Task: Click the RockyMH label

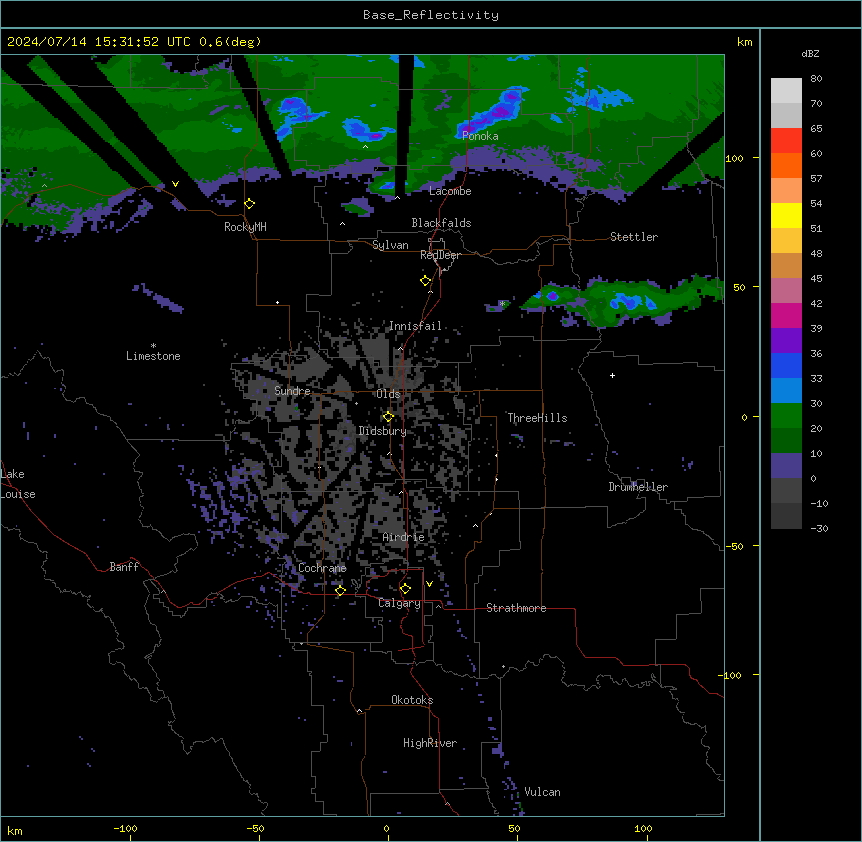Action: tap(245, 227)
